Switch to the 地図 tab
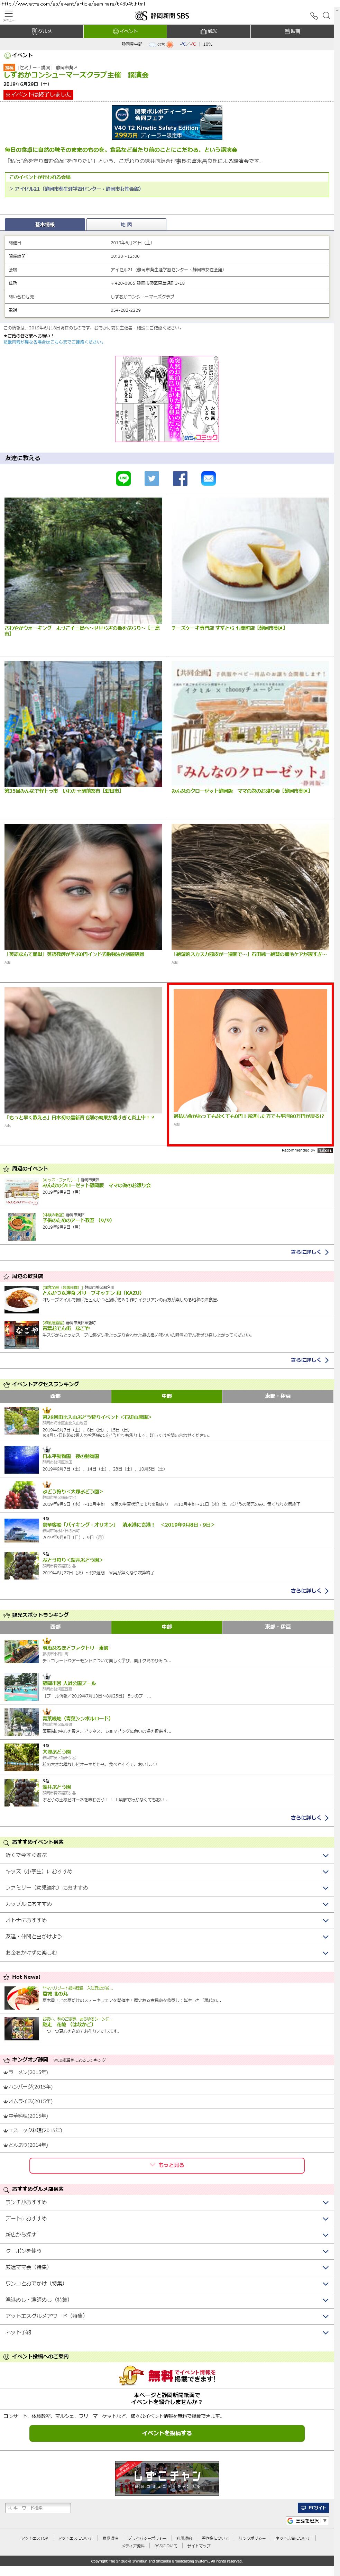The width and height of the screenshot is (340, 2576). click(x=126, y=224)
